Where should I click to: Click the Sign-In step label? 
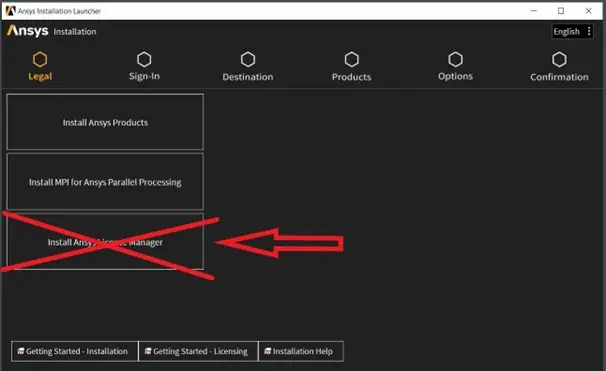pos(144,76)
